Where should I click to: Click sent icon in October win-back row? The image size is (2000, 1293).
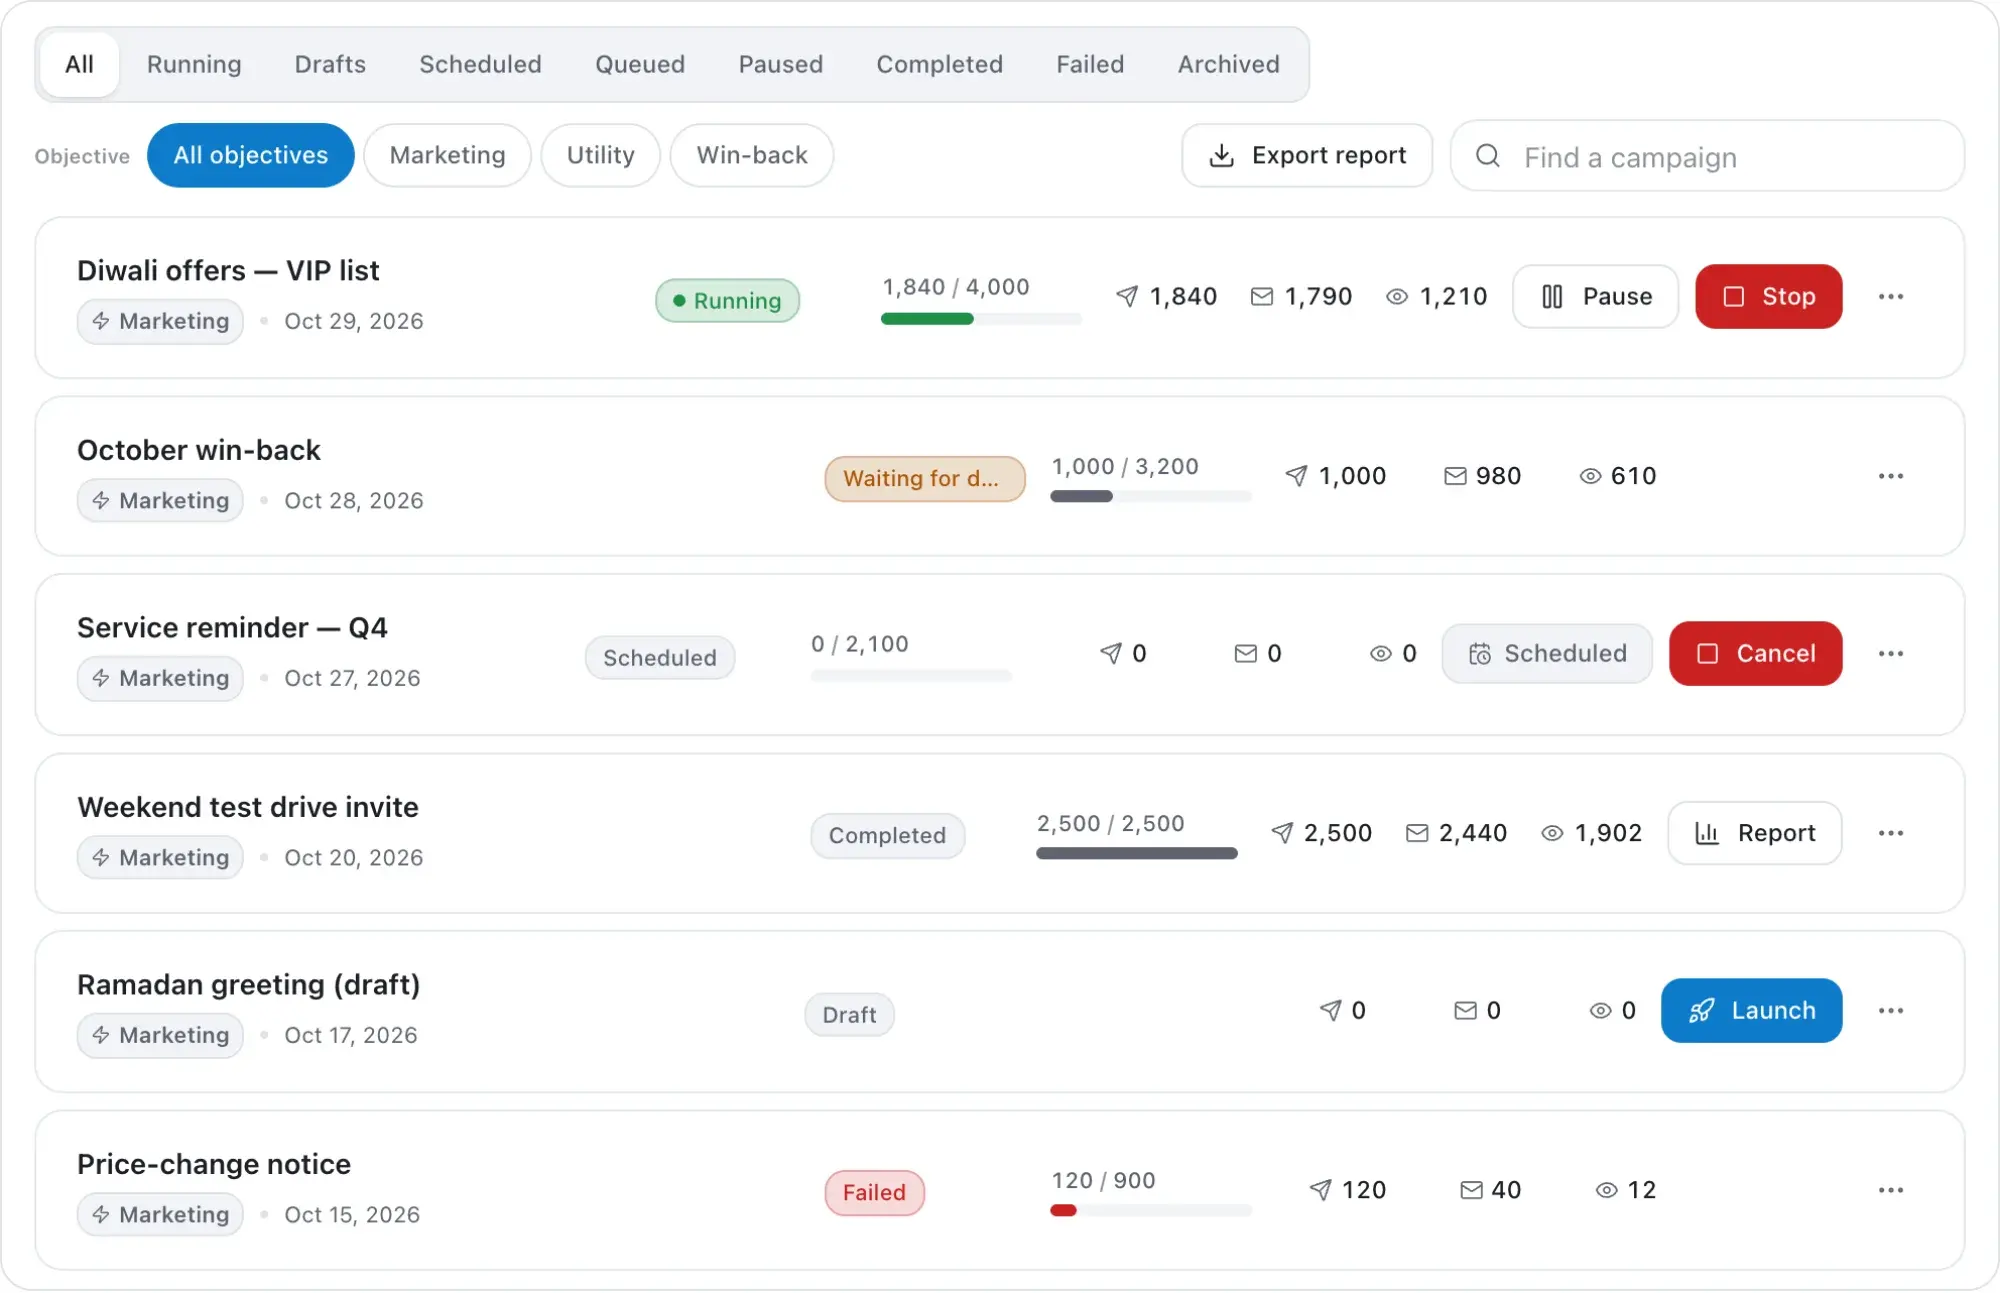click(x=1296, y=476)
